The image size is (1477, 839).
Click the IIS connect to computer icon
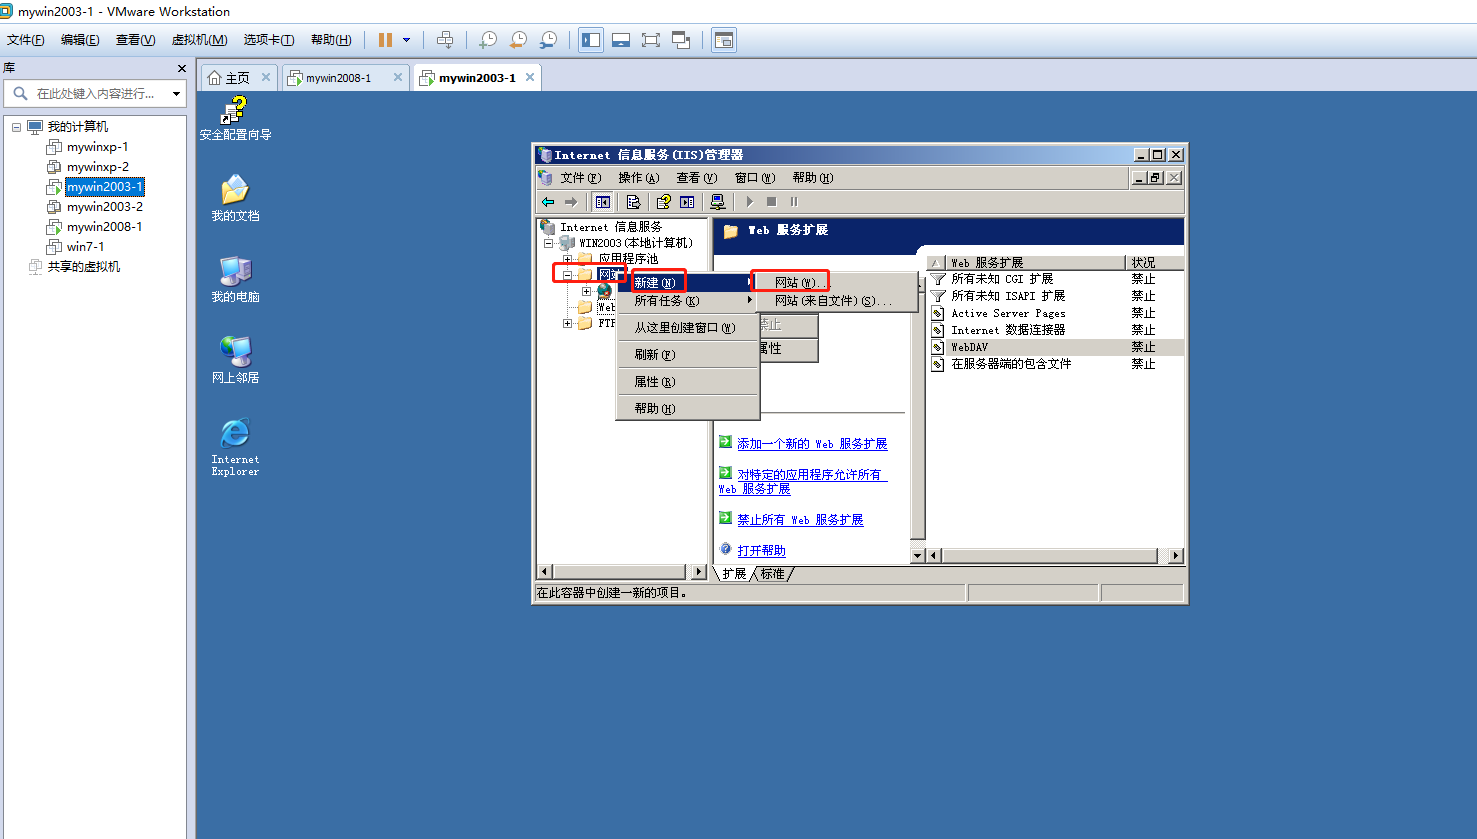pyautogui.click(x=717, y=202)
